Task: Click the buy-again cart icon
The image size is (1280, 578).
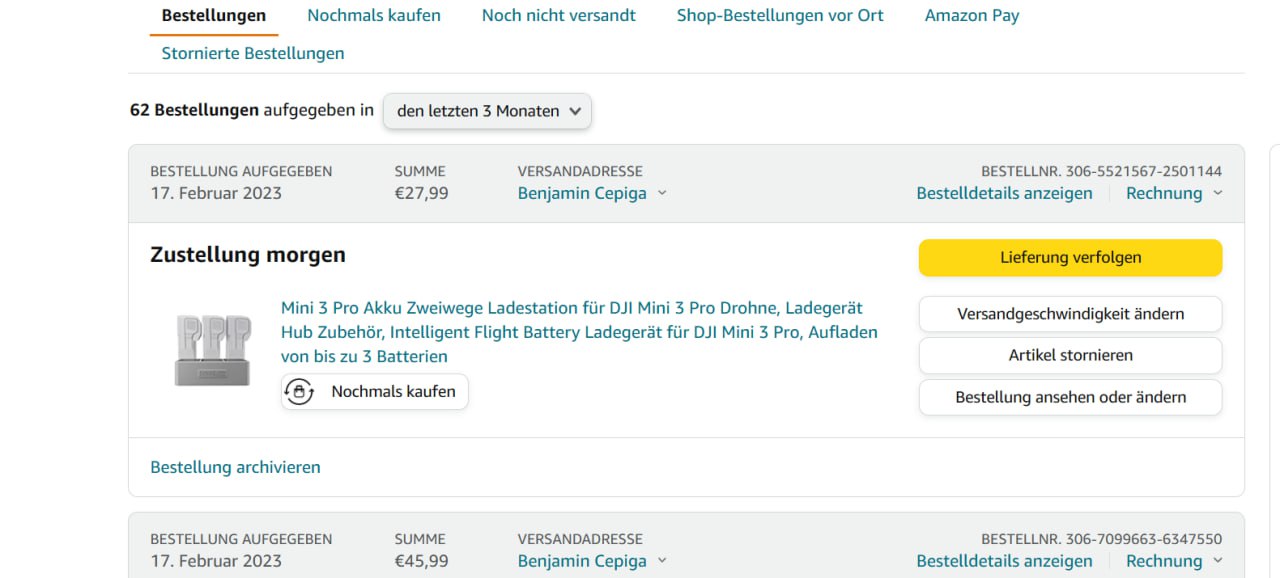Action: [x=300, y=392]
